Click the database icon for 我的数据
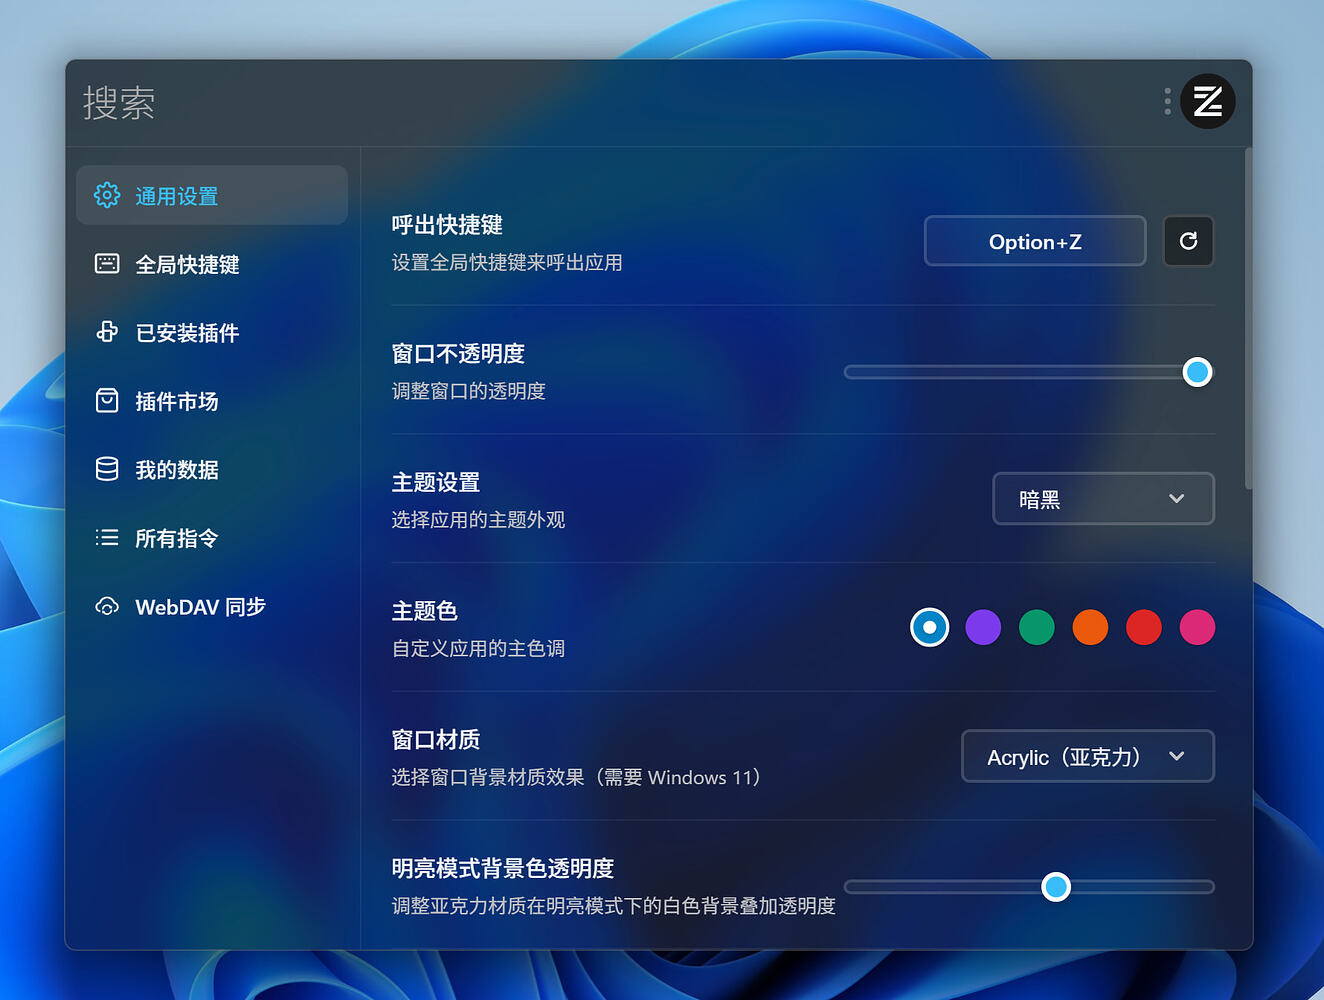 click(x=107, y=469)
